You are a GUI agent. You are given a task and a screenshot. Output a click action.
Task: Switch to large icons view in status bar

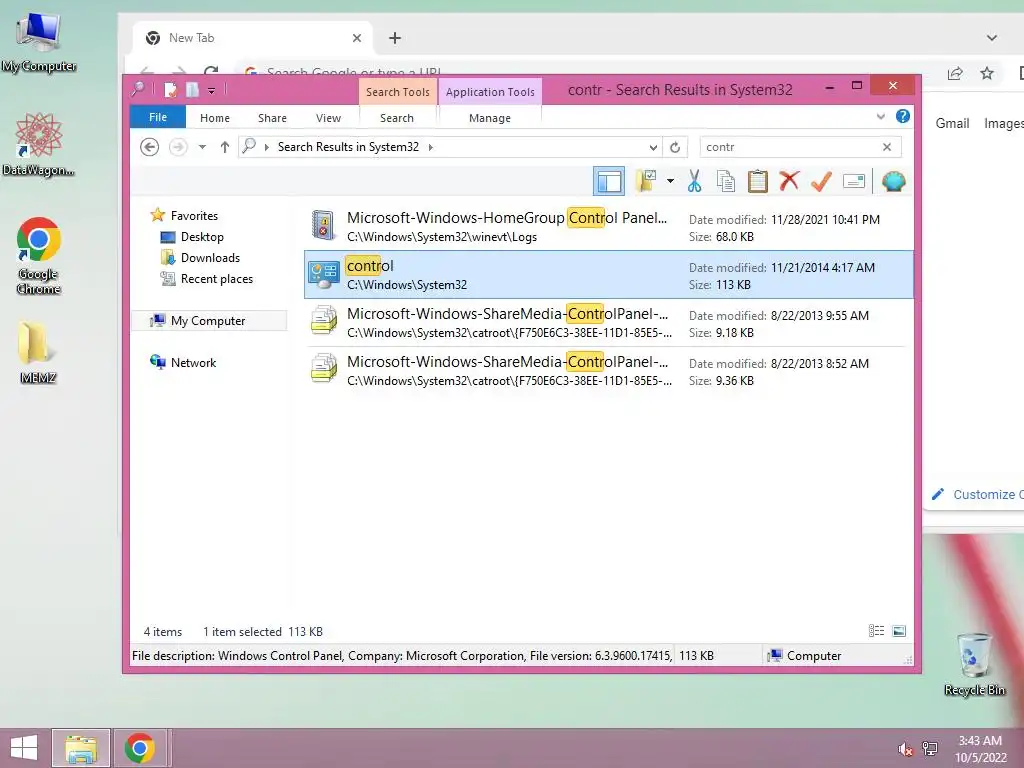click(x=899, y=631)
